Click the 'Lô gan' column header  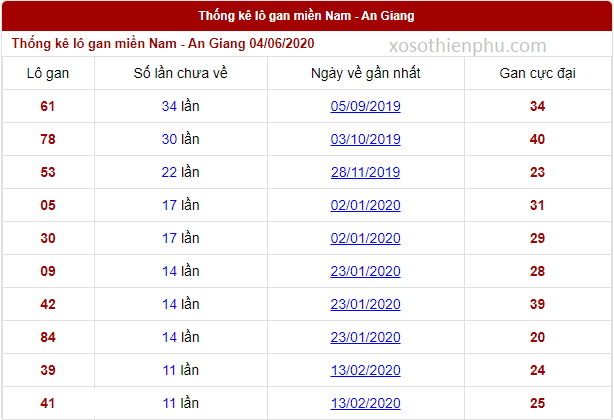coord(48,73)
